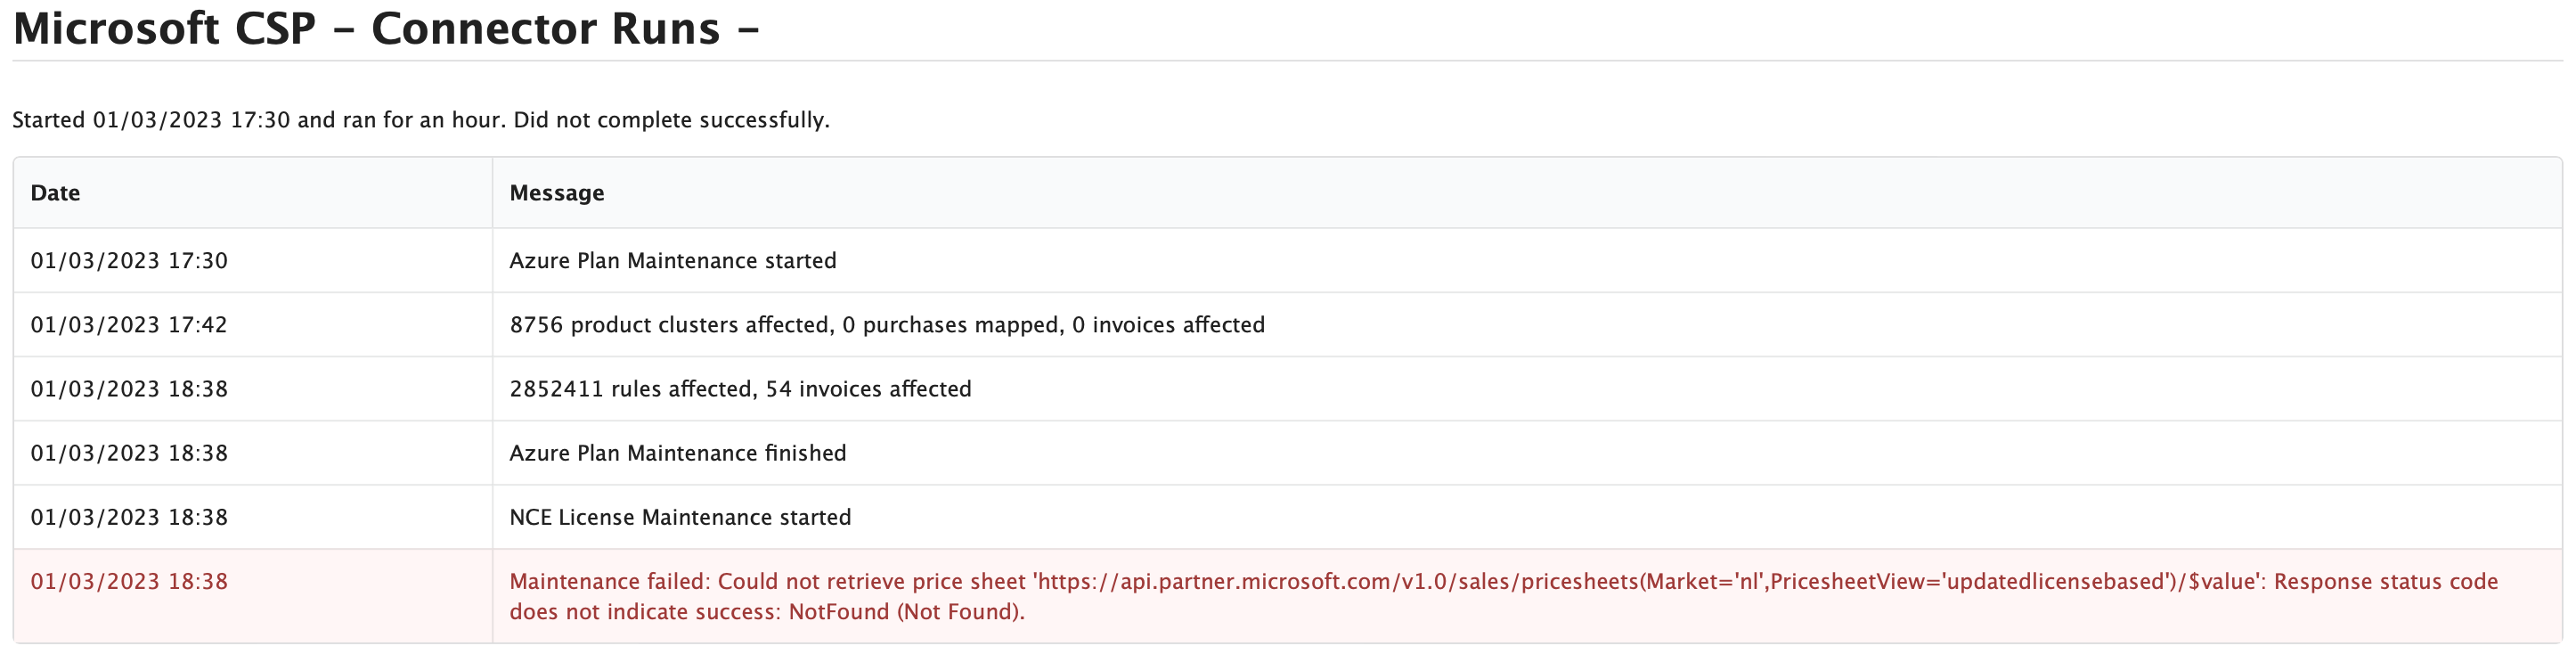Click the "Did not complete successfully" status text

click(671, 120)
